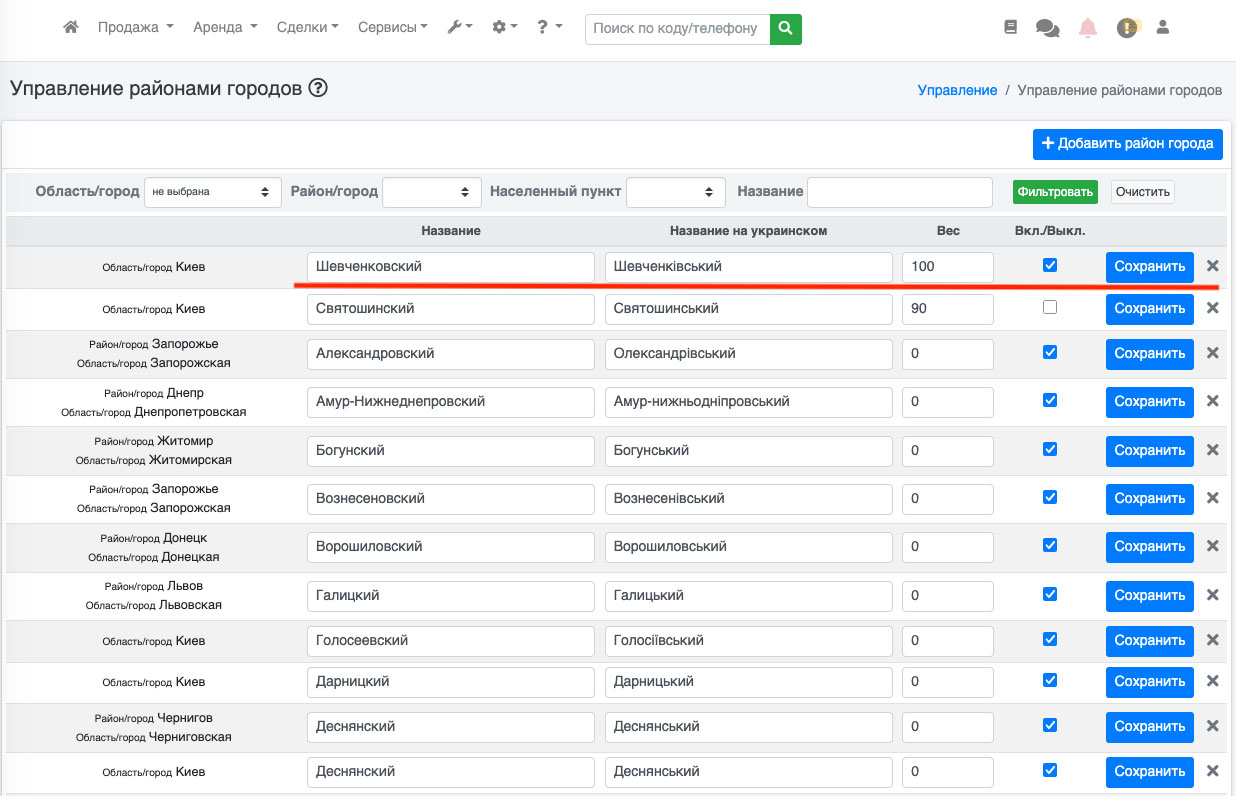Toggle the Галицкий district checkbox
This screenshot has height=796, width=1236.
1049,594
